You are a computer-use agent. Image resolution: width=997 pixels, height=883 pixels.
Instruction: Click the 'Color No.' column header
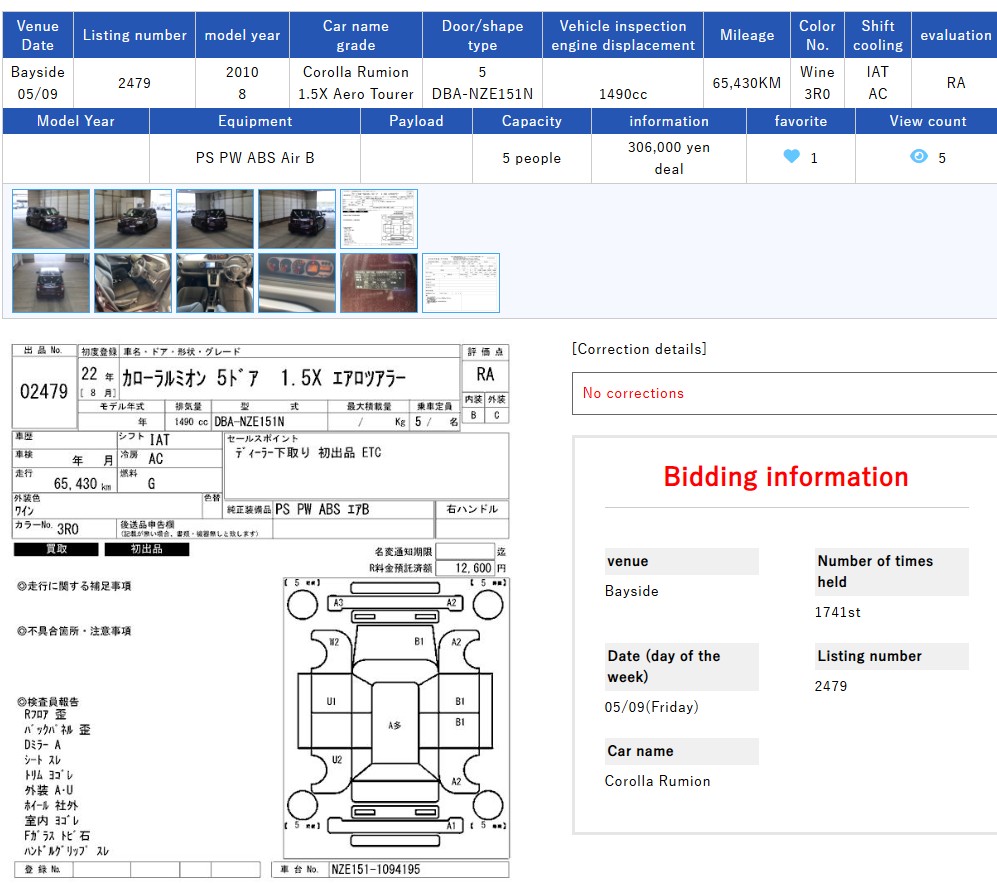817,35
